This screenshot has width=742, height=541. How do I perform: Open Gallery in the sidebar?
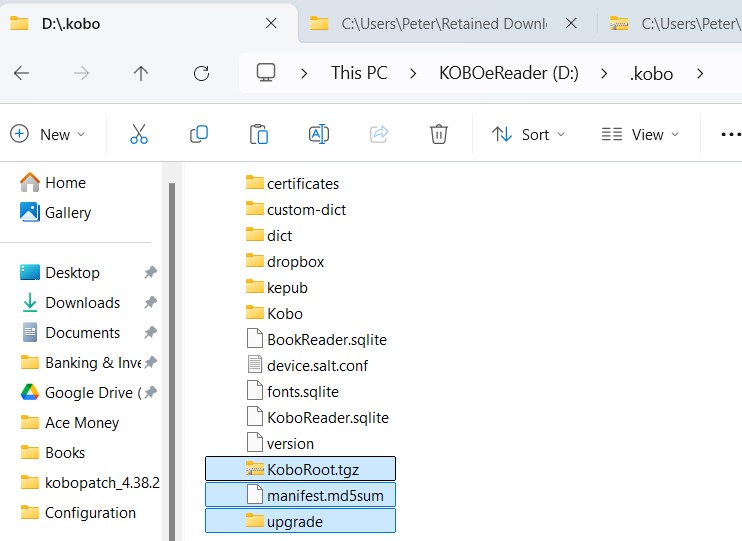pyautogui.click(x=55, y=213)
